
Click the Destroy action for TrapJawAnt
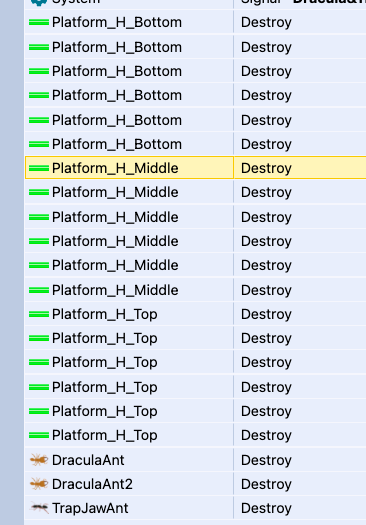click(266, 508)
